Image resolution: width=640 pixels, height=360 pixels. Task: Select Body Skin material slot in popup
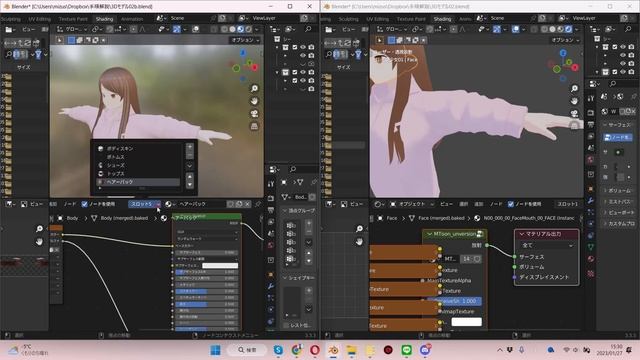click(x=138, y=149)
